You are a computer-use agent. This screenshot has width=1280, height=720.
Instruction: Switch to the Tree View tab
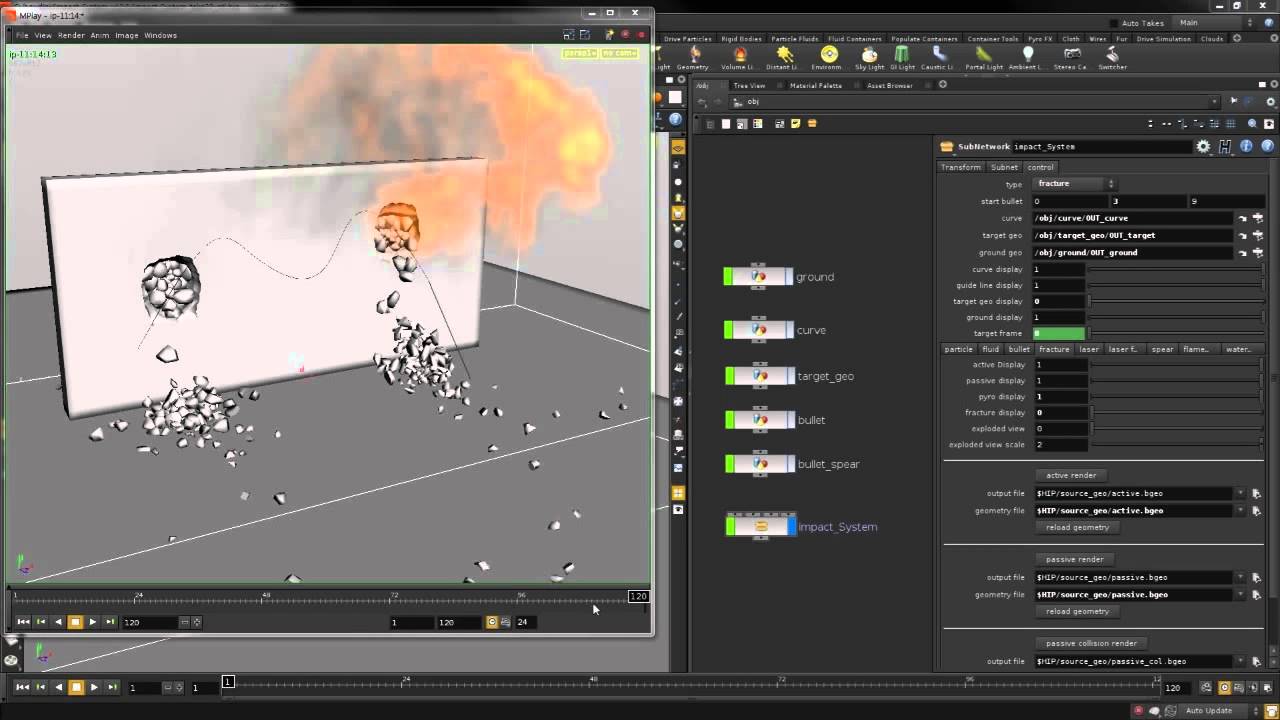[748, 85]
